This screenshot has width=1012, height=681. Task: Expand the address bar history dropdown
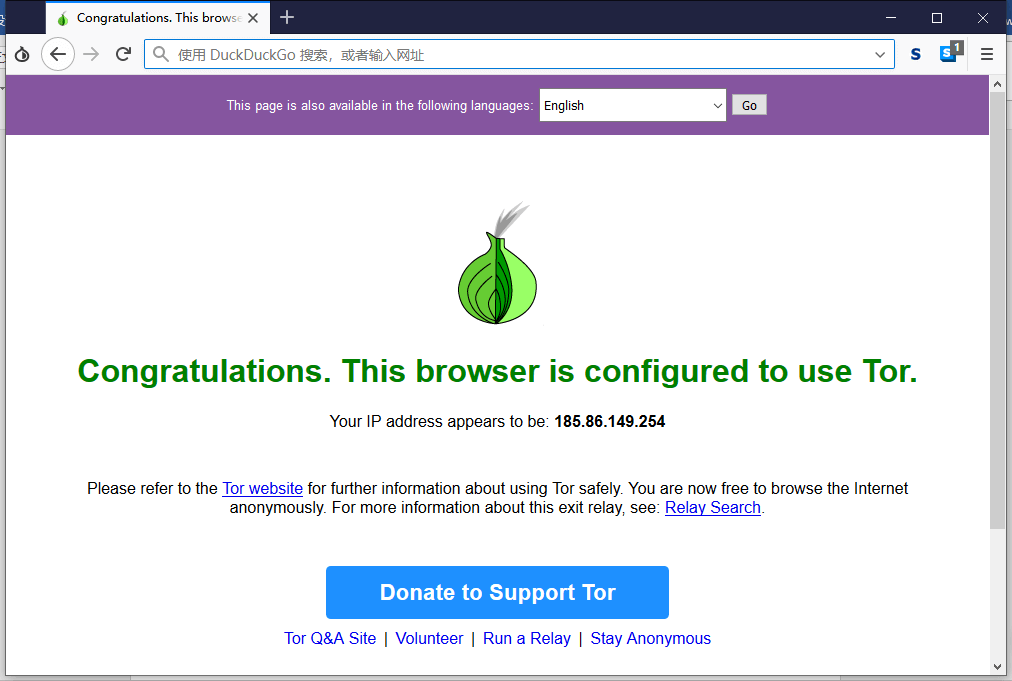(879, 55)
